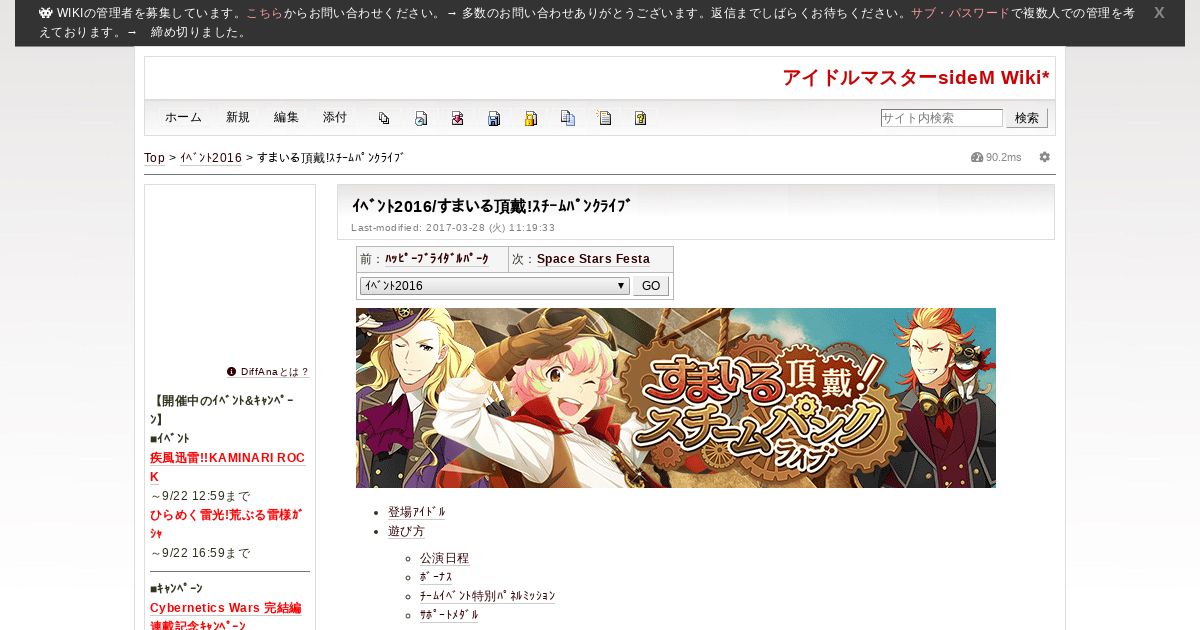This screenshot has width=1200, height=630.
Task: Click the ～9/22 16:59まで date text
Action: pos(200,553)
